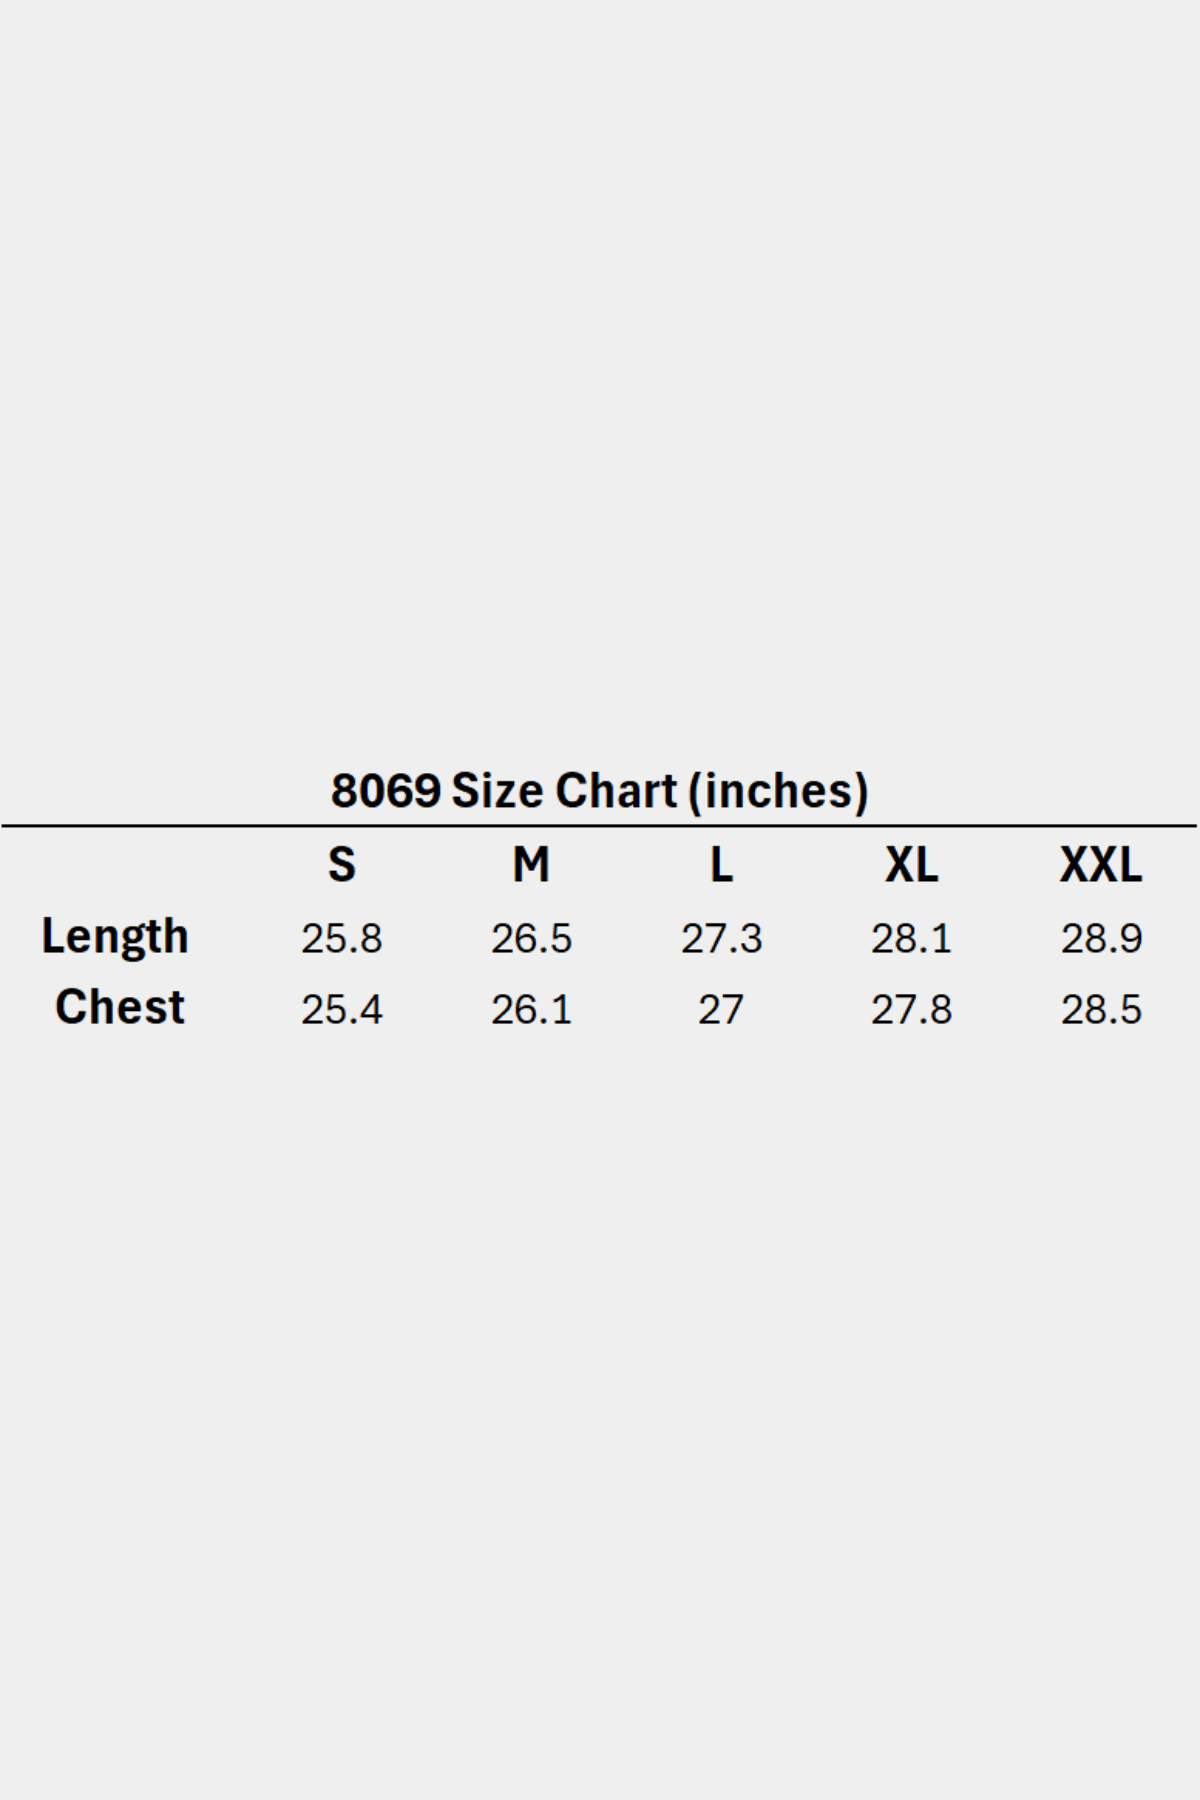Click the 8069 product number in title

click(x=385, y=791)
